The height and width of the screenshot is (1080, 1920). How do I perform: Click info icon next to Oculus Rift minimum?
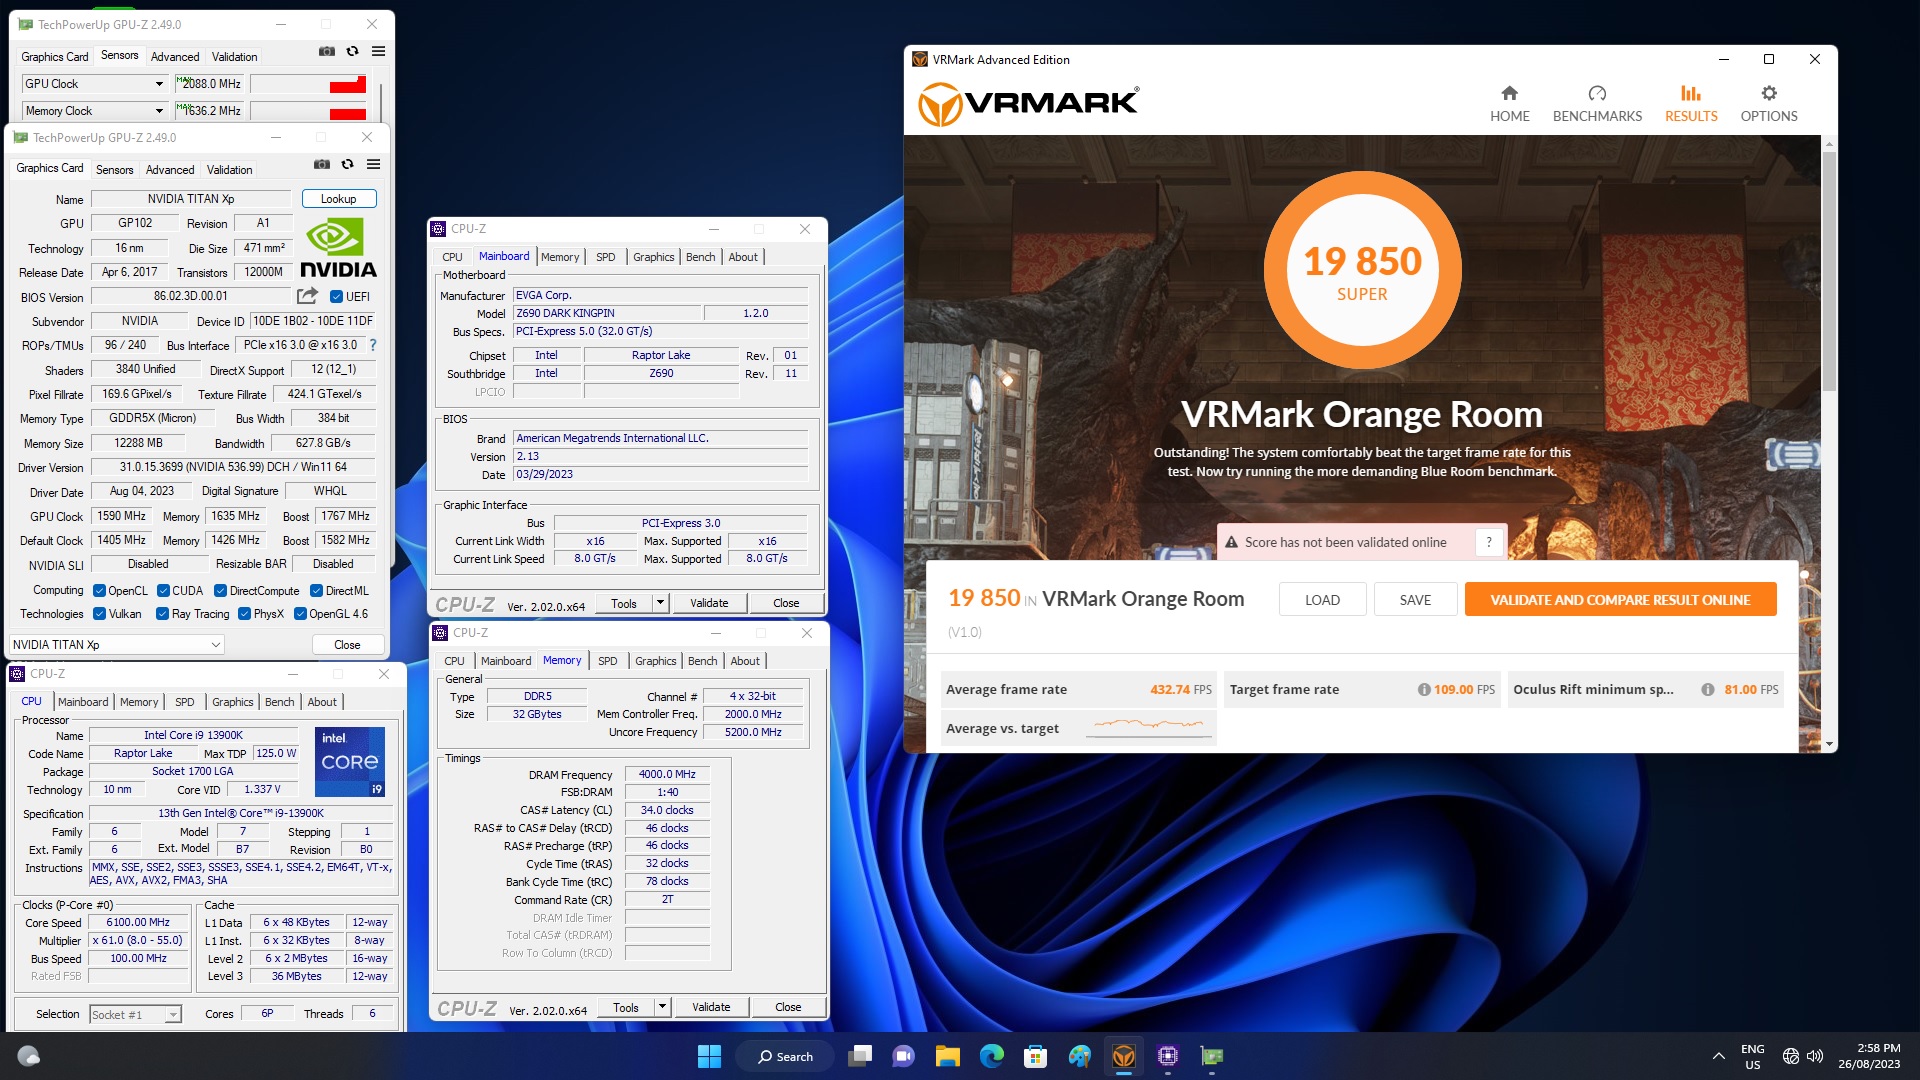coord(1707,689)
